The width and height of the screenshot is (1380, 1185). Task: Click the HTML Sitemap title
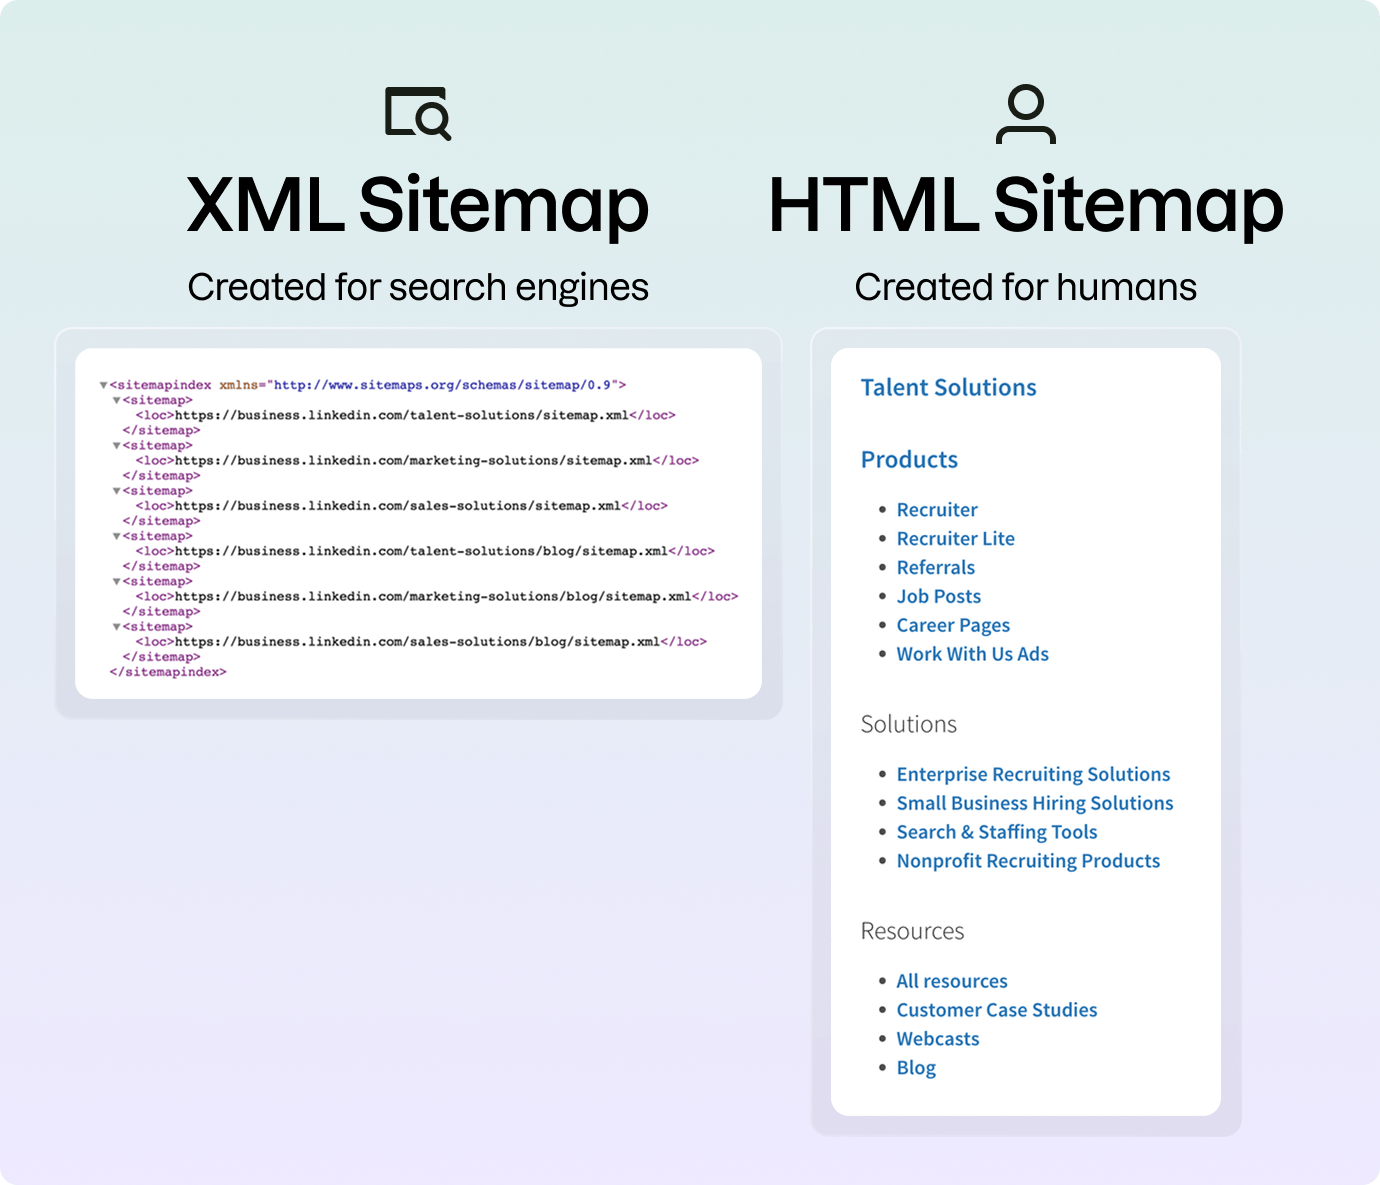click(x=1026, y=206)
